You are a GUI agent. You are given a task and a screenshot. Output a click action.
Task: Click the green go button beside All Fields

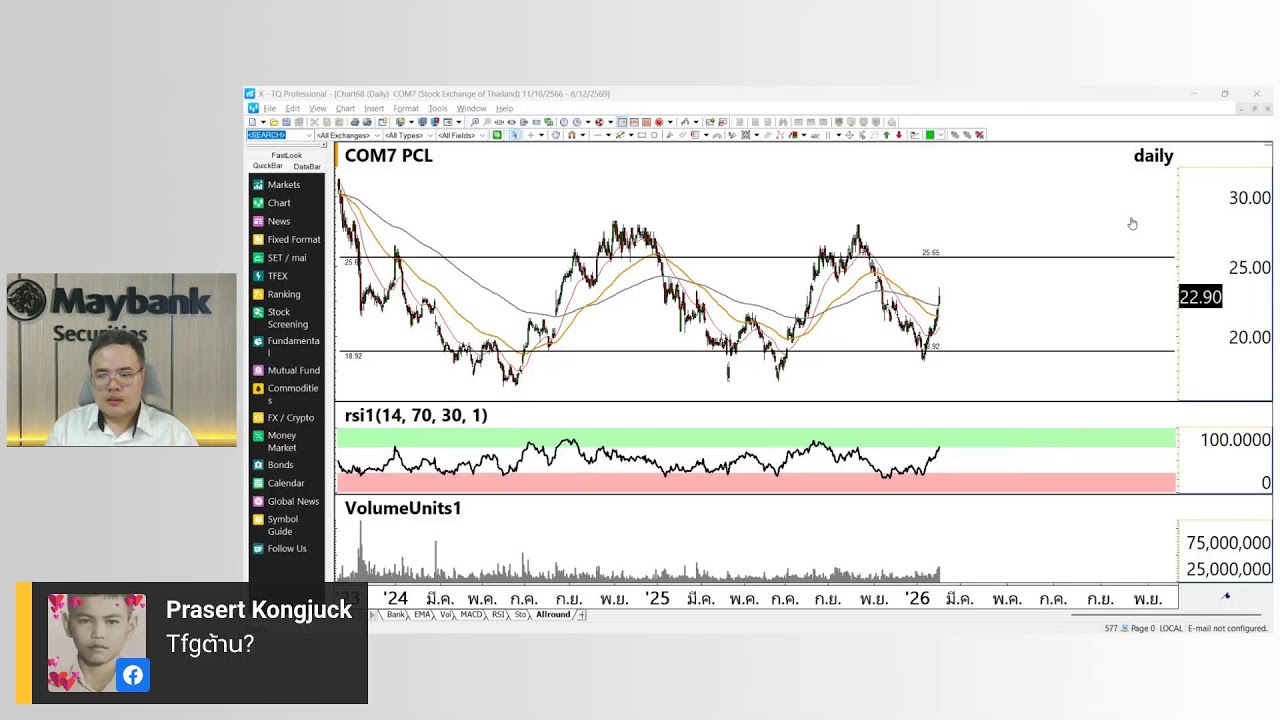(x=497, y=135)
